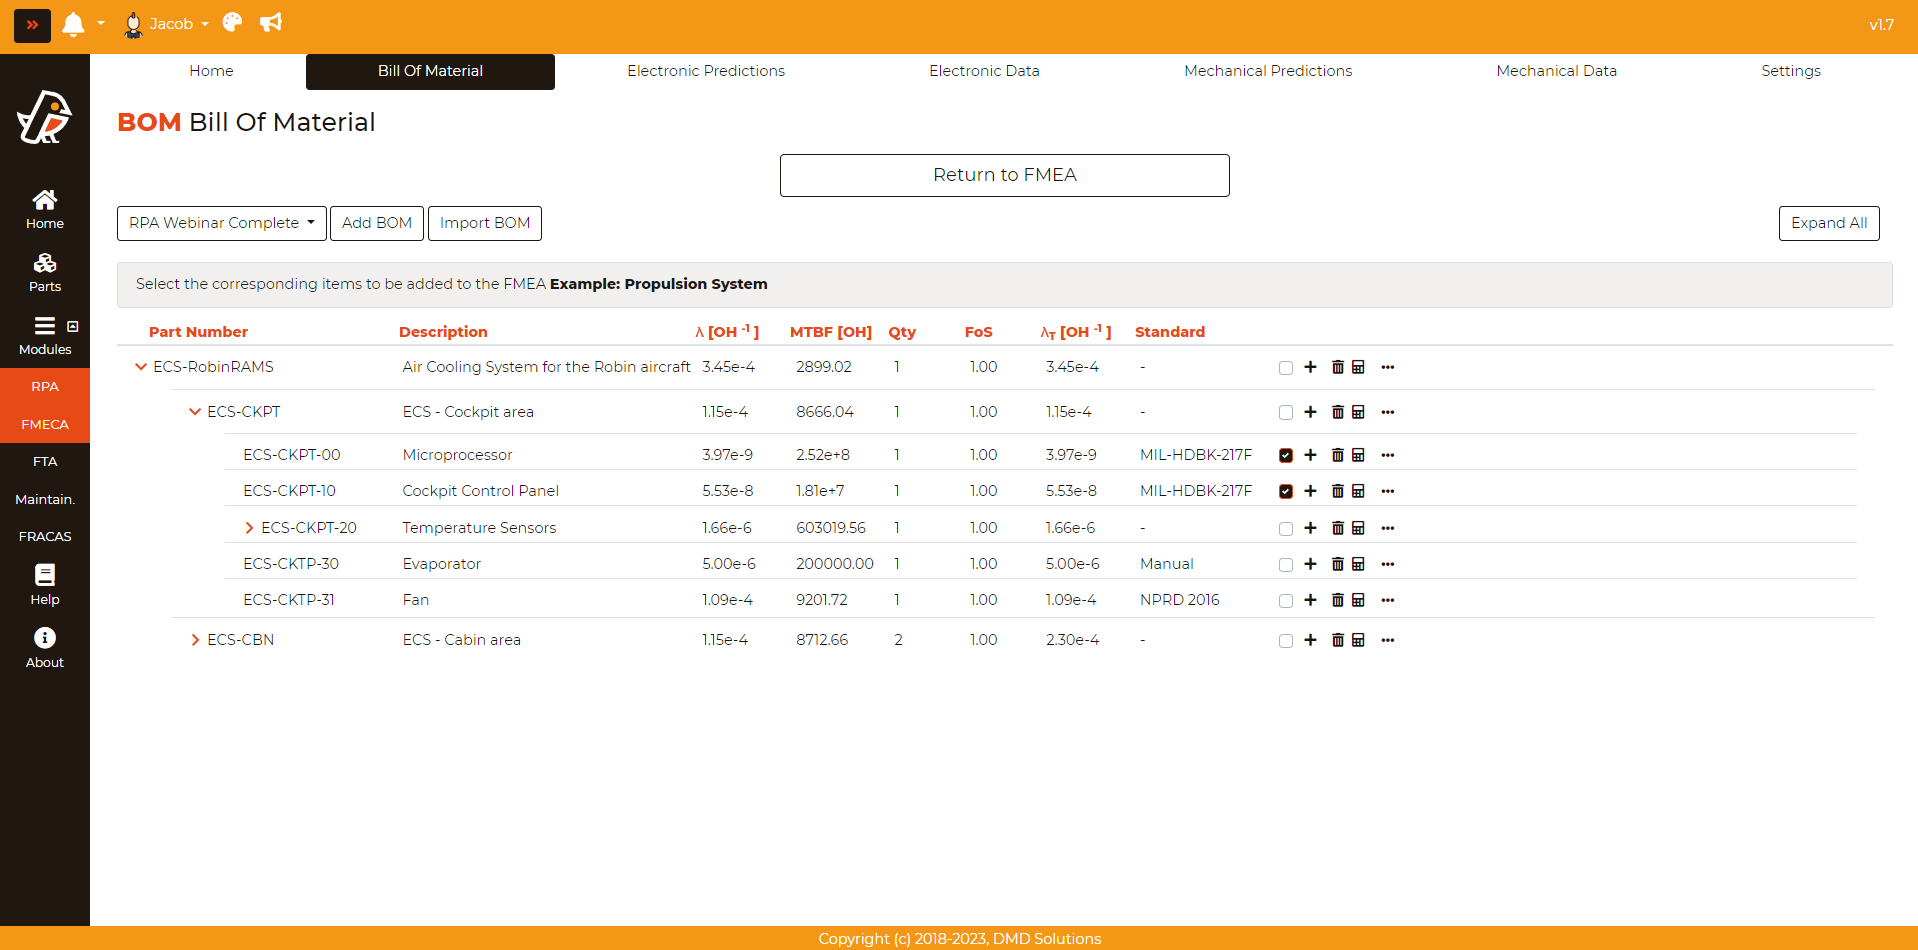Click the plus icon for ECS-CKPT-00 row
This screenshot has width=1918, height=950.
[1310, 455]
